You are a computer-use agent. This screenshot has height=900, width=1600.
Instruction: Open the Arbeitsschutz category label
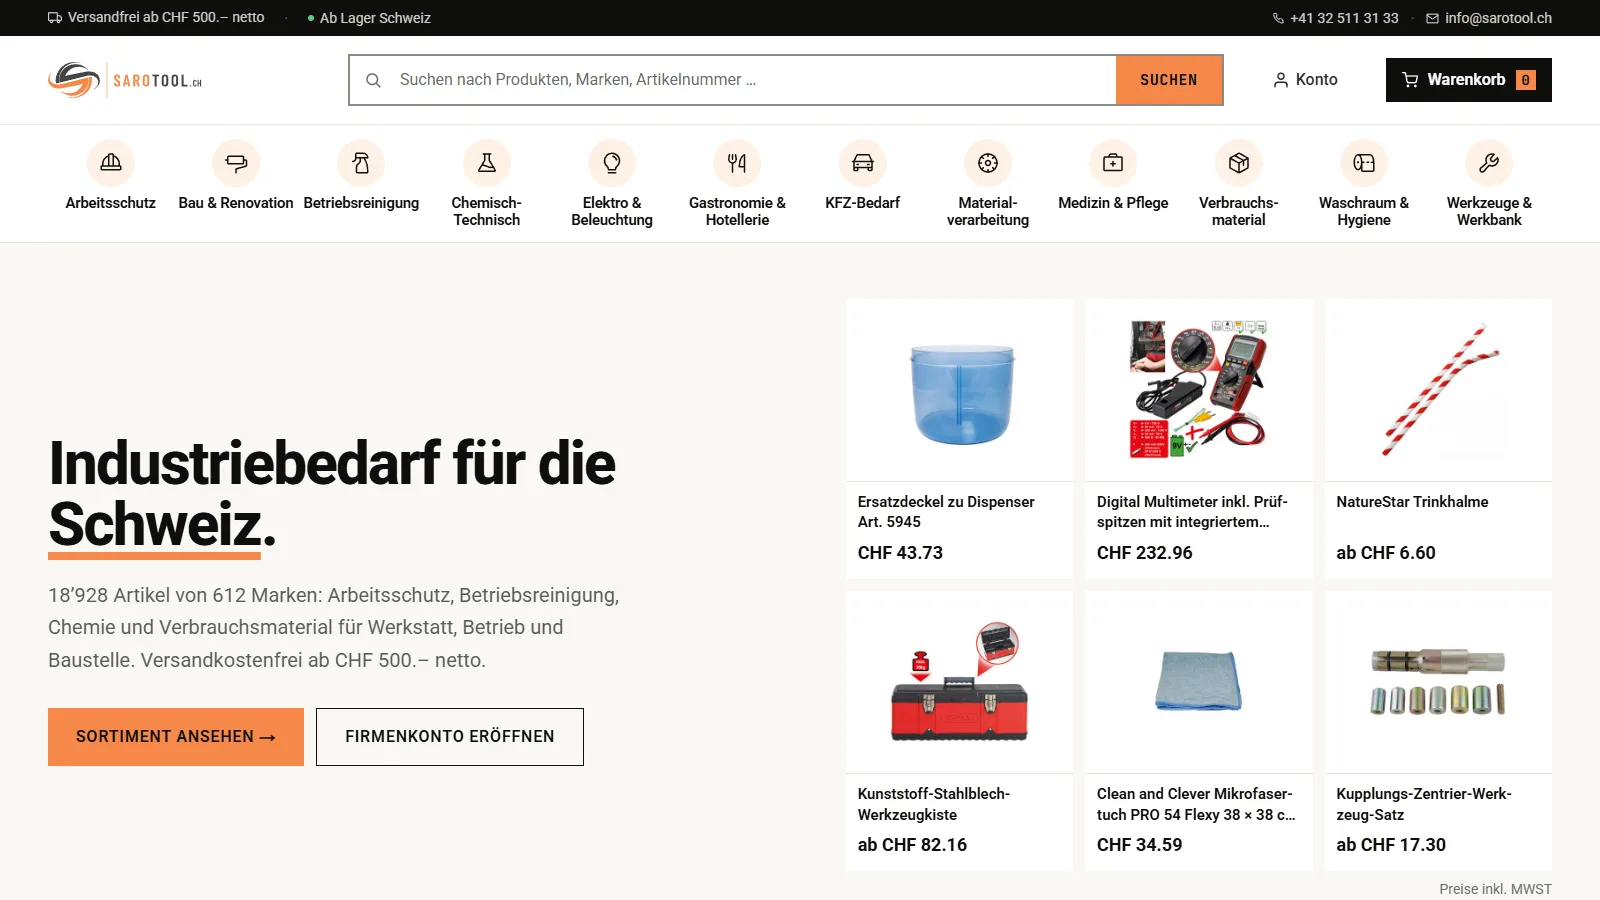111,203
